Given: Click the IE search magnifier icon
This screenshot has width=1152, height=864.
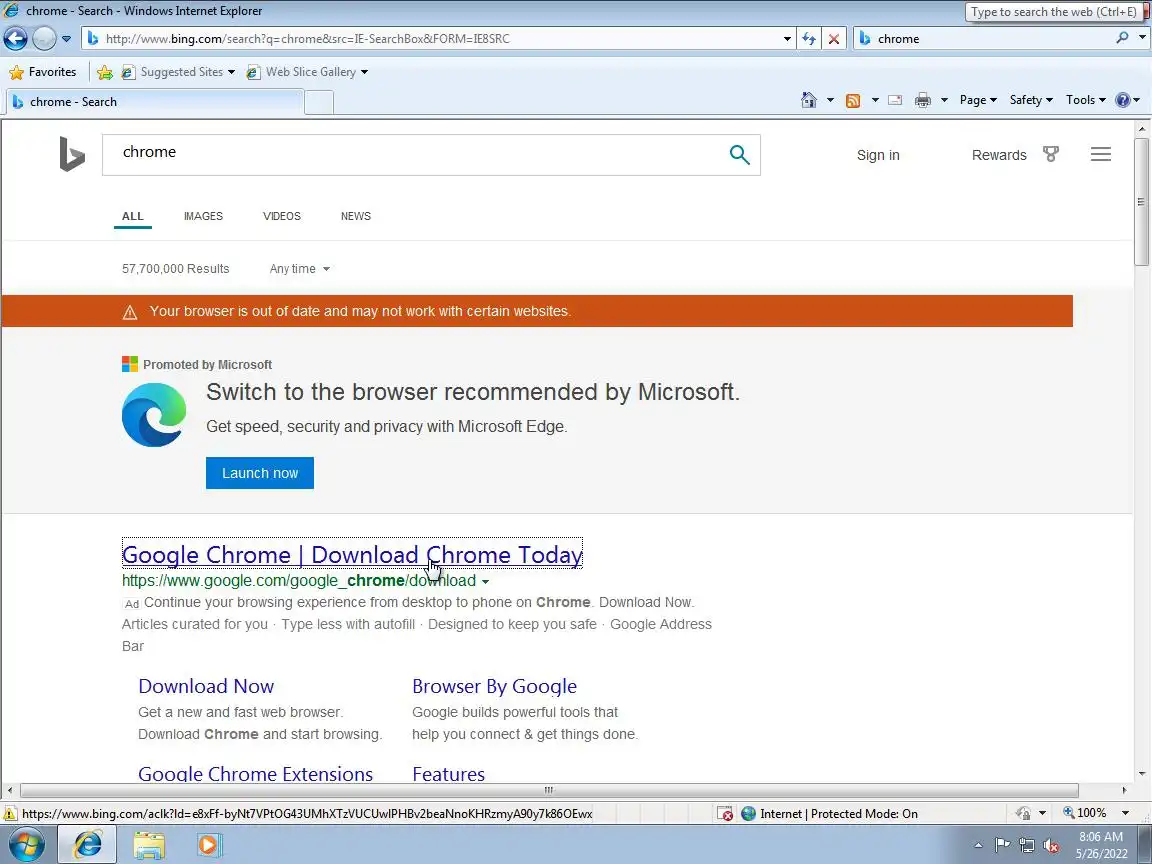Looking at the screenshot, I should pyautogui.click(x=1122, y=37).
